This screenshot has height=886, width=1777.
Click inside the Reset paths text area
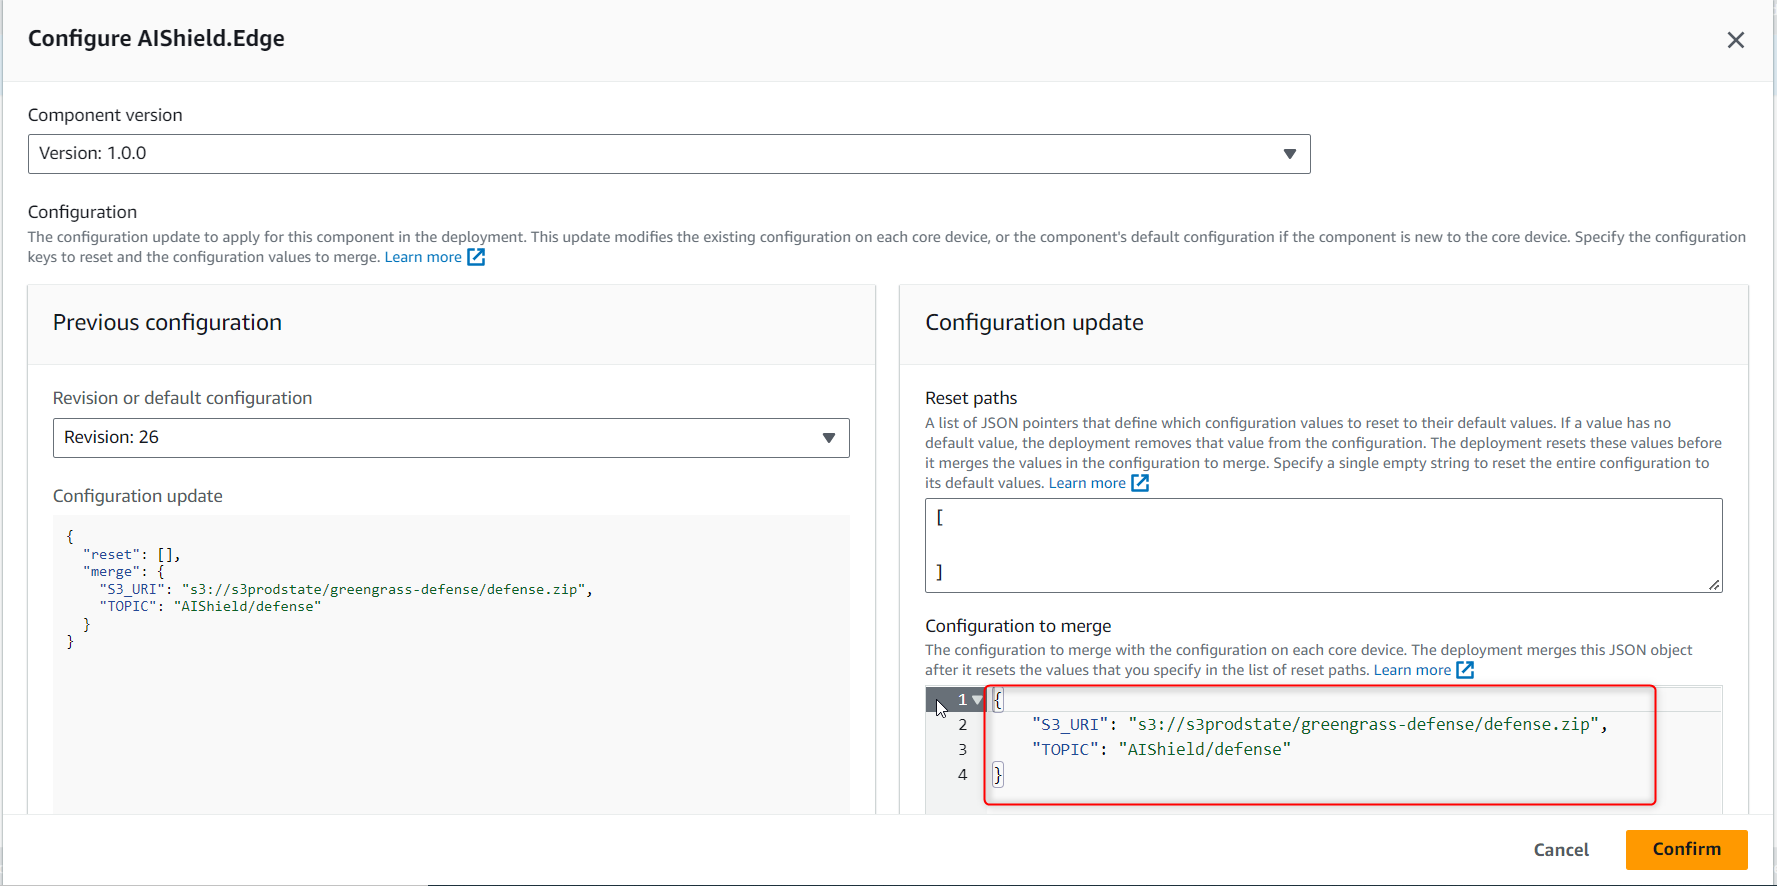tap(1323, 545)
